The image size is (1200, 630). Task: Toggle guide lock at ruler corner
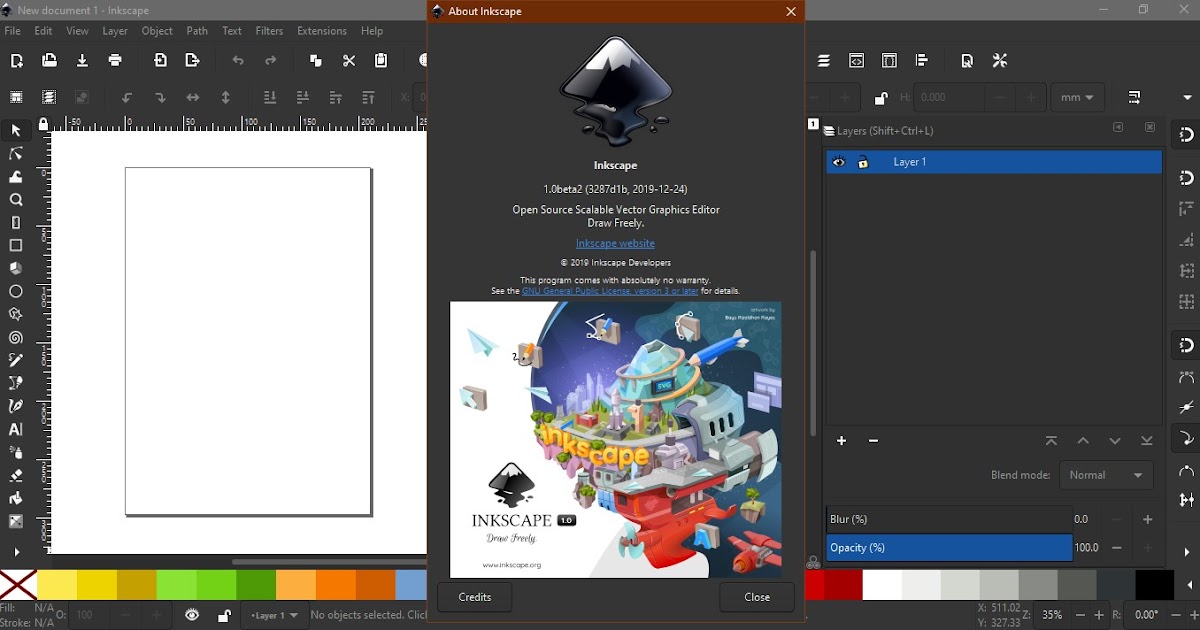(43, 125)
